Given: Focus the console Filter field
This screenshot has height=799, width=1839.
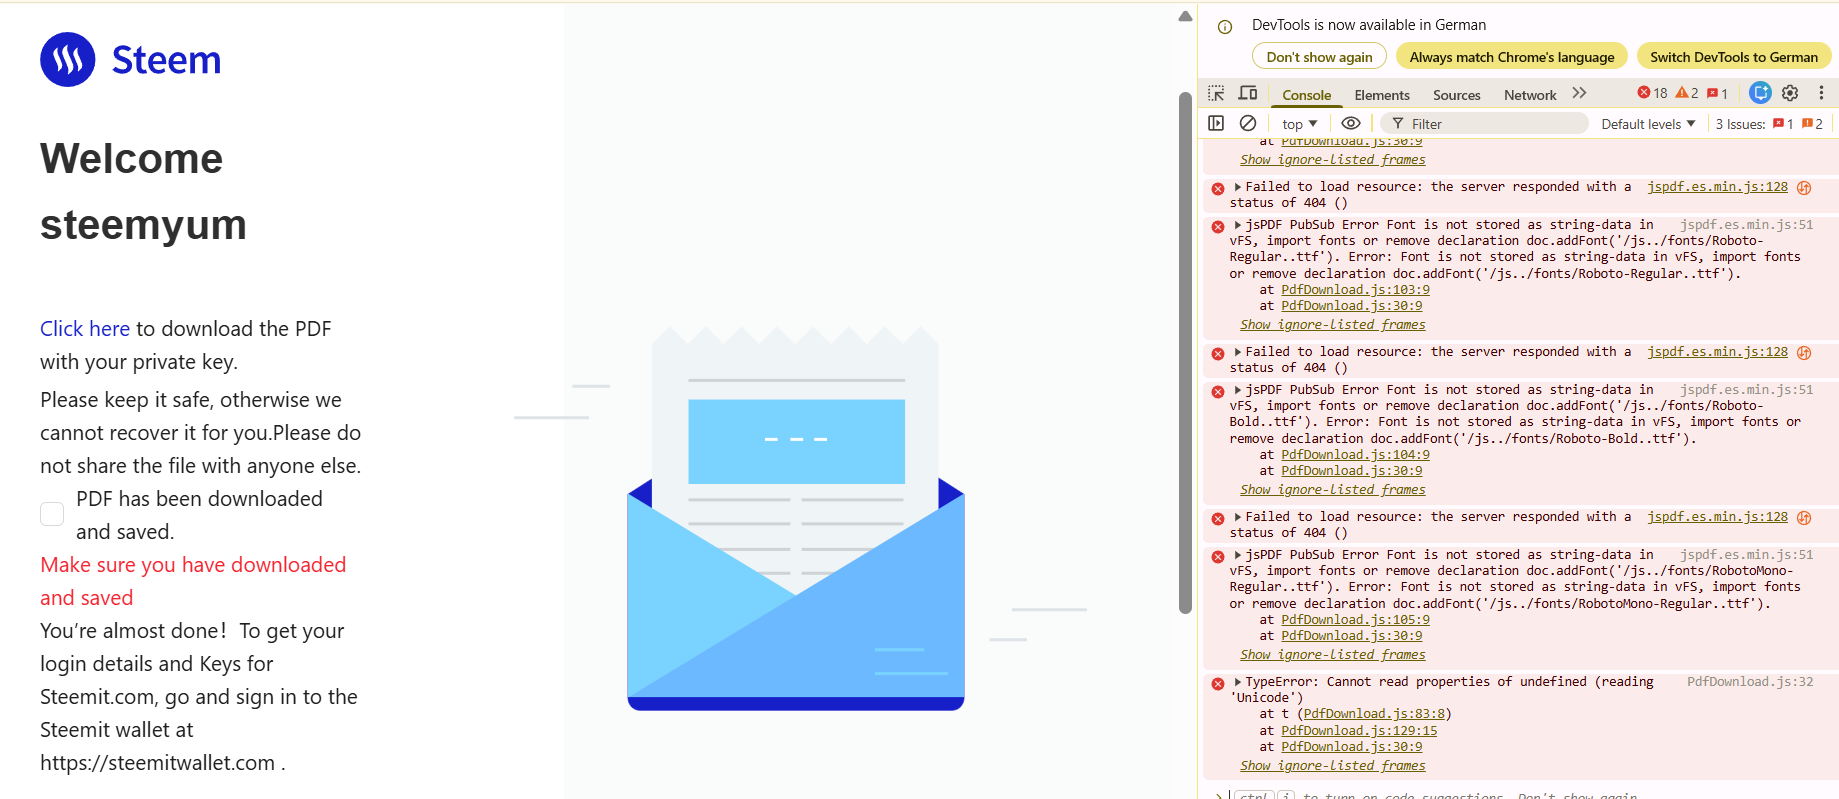Looking at the screenshot, I should pos(1484,124).
